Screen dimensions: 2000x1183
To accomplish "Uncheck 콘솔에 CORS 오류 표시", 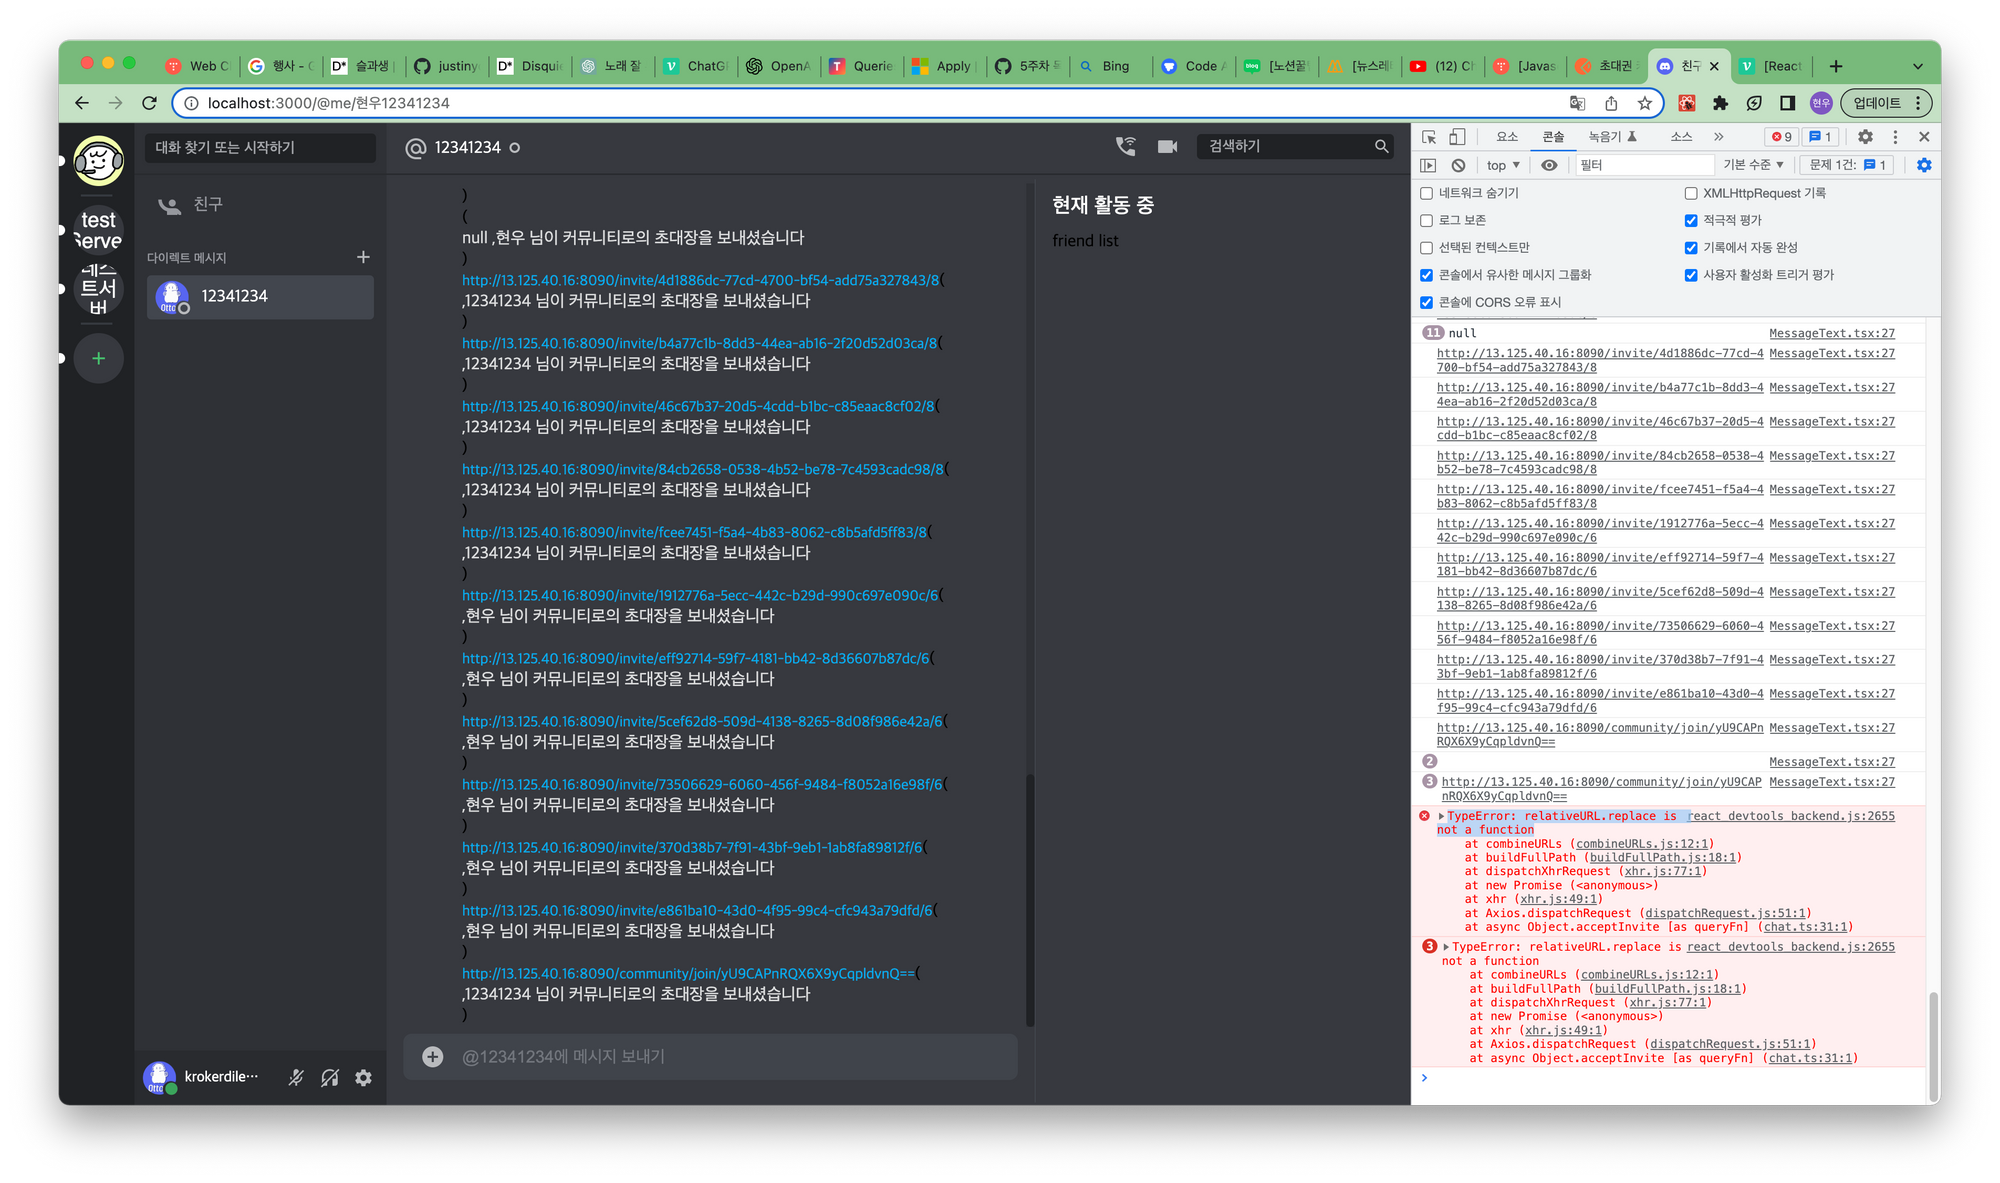I will (x=1427, y=302).
